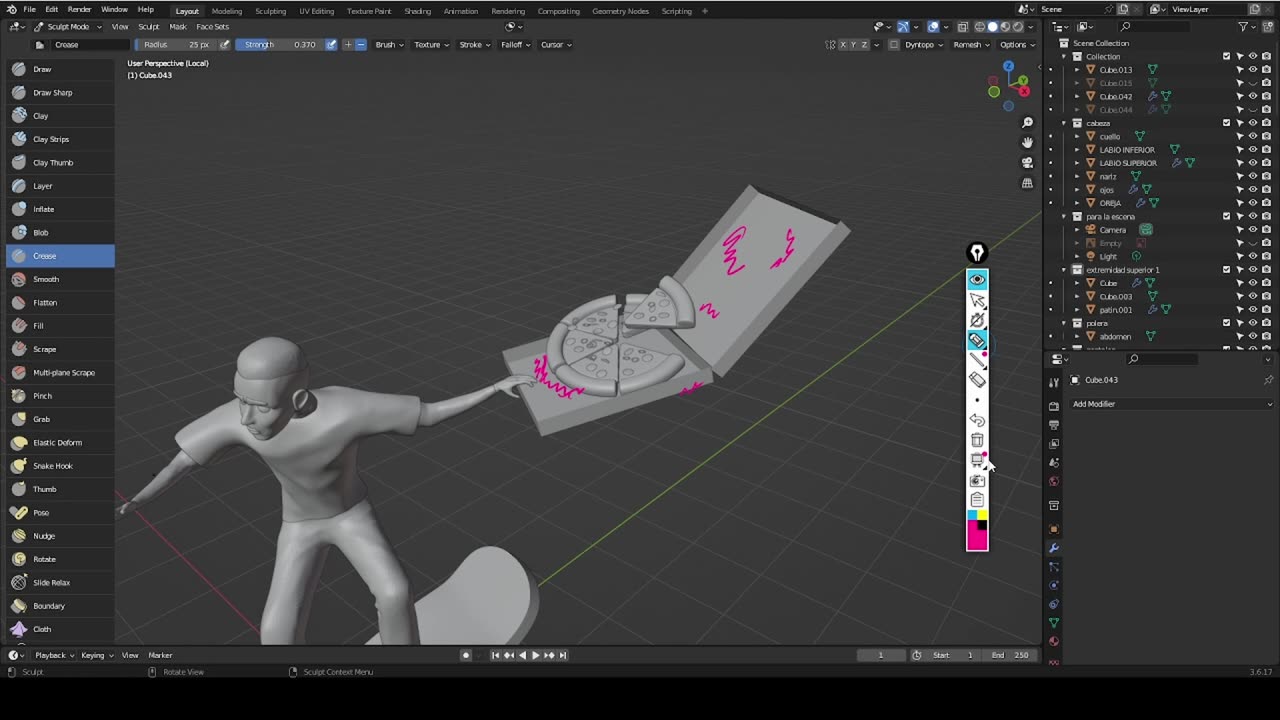Open the Dyntopo dropdown
Screen dimensions: 1280x720
(x=923, y=45)
